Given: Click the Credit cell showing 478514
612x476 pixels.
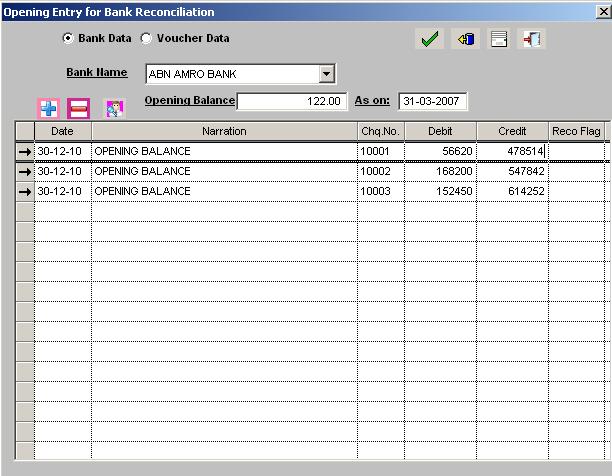Looking at the screenshot, I should 512,151.
